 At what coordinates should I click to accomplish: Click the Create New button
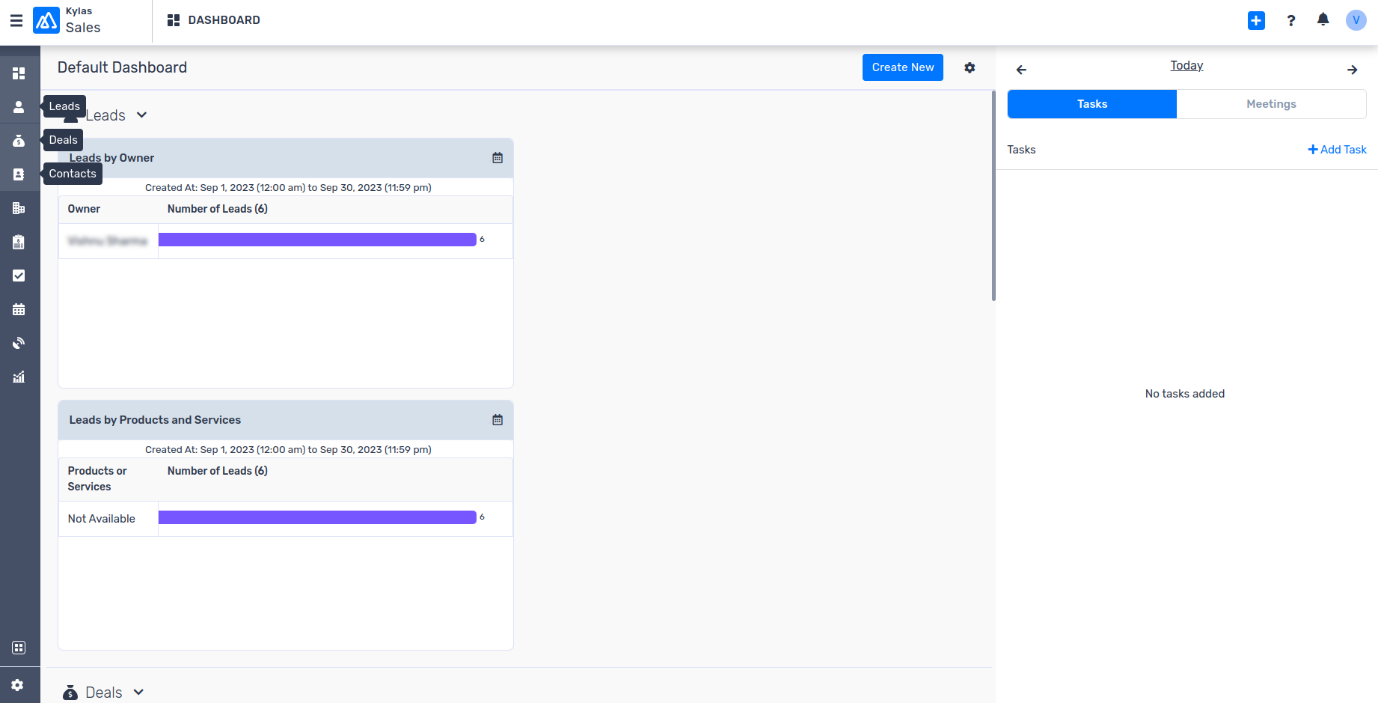(902, 67)
